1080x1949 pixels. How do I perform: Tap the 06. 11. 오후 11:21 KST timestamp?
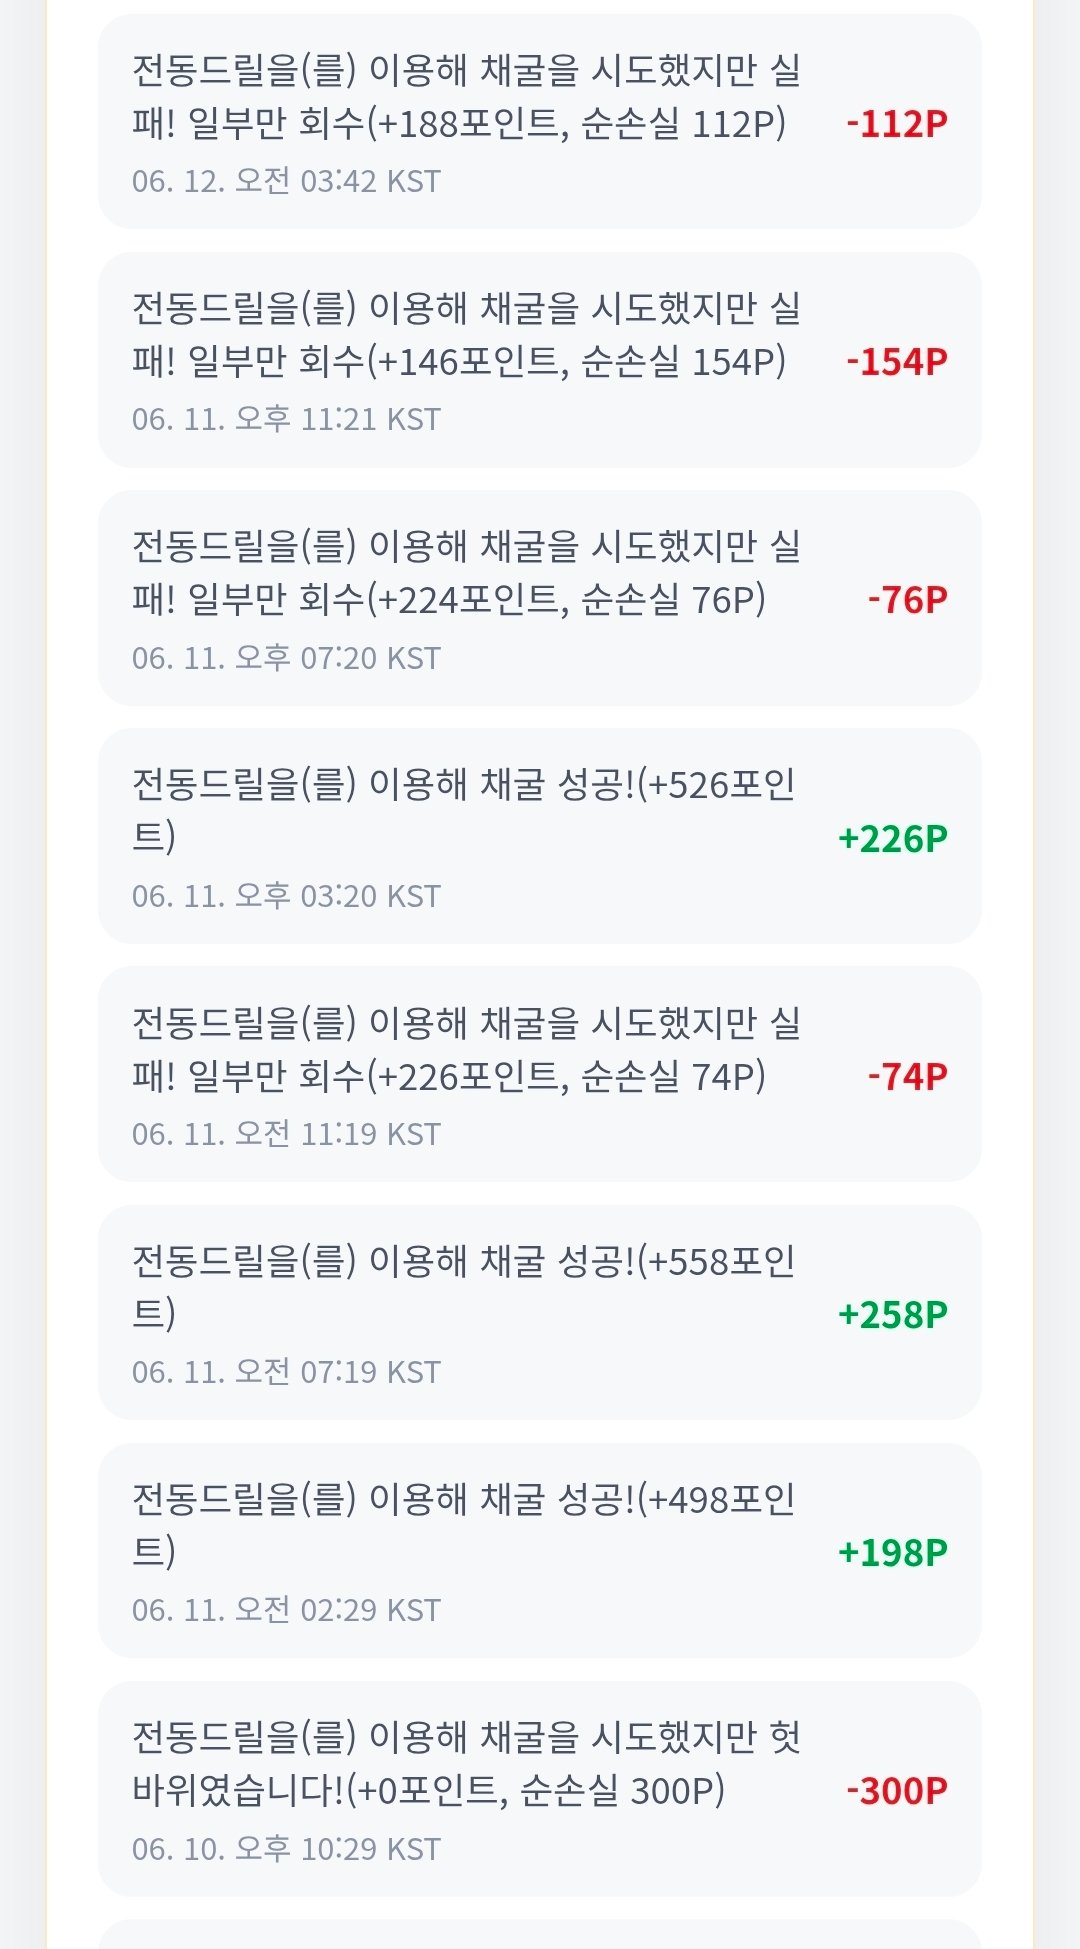(x=286, y=419)
